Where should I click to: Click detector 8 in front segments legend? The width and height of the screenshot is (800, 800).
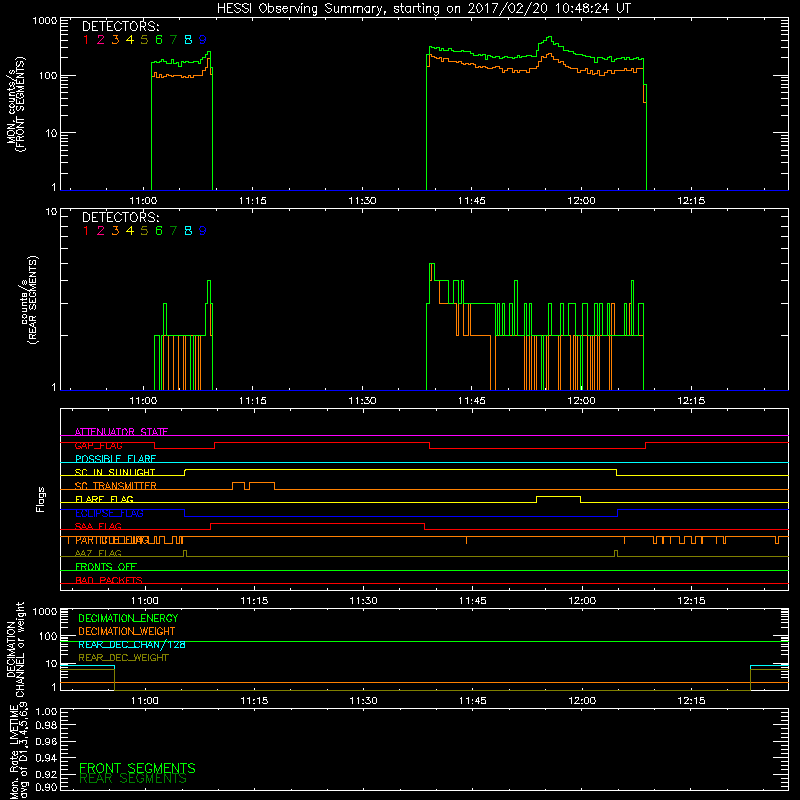(188, 40)
